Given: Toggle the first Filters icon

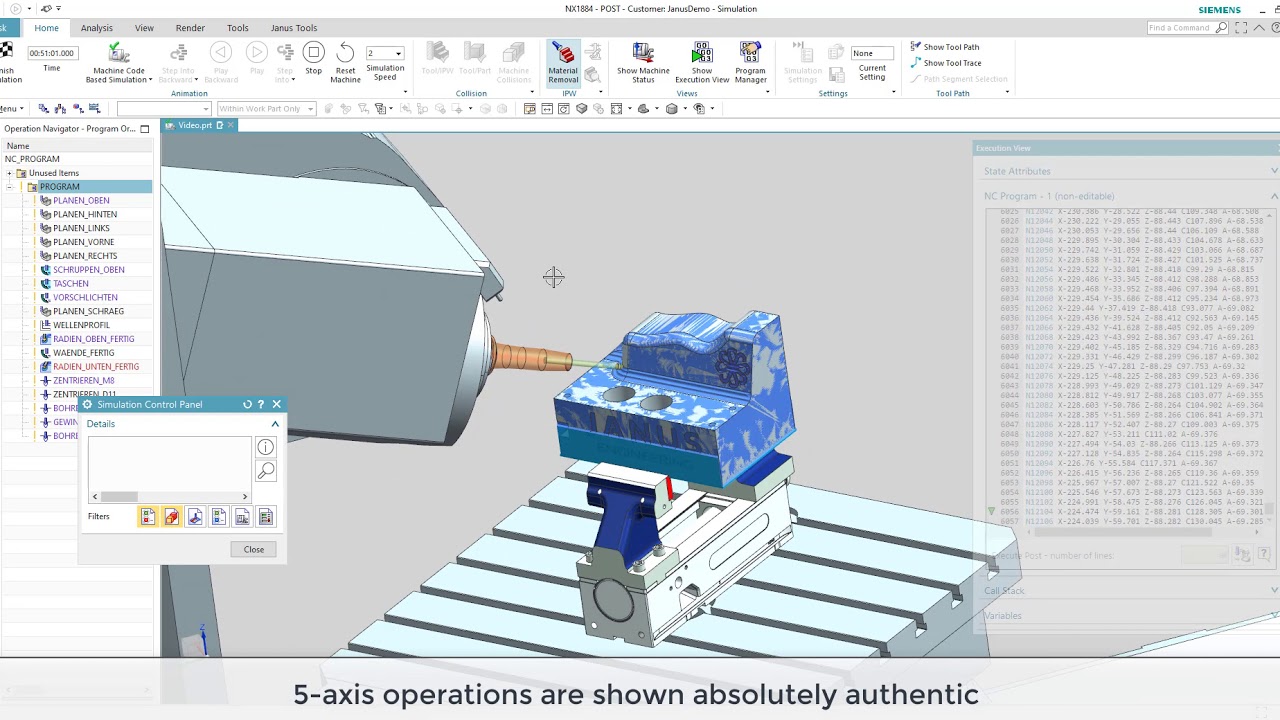Looking at the screenshot, I should [x=148, y=517].
